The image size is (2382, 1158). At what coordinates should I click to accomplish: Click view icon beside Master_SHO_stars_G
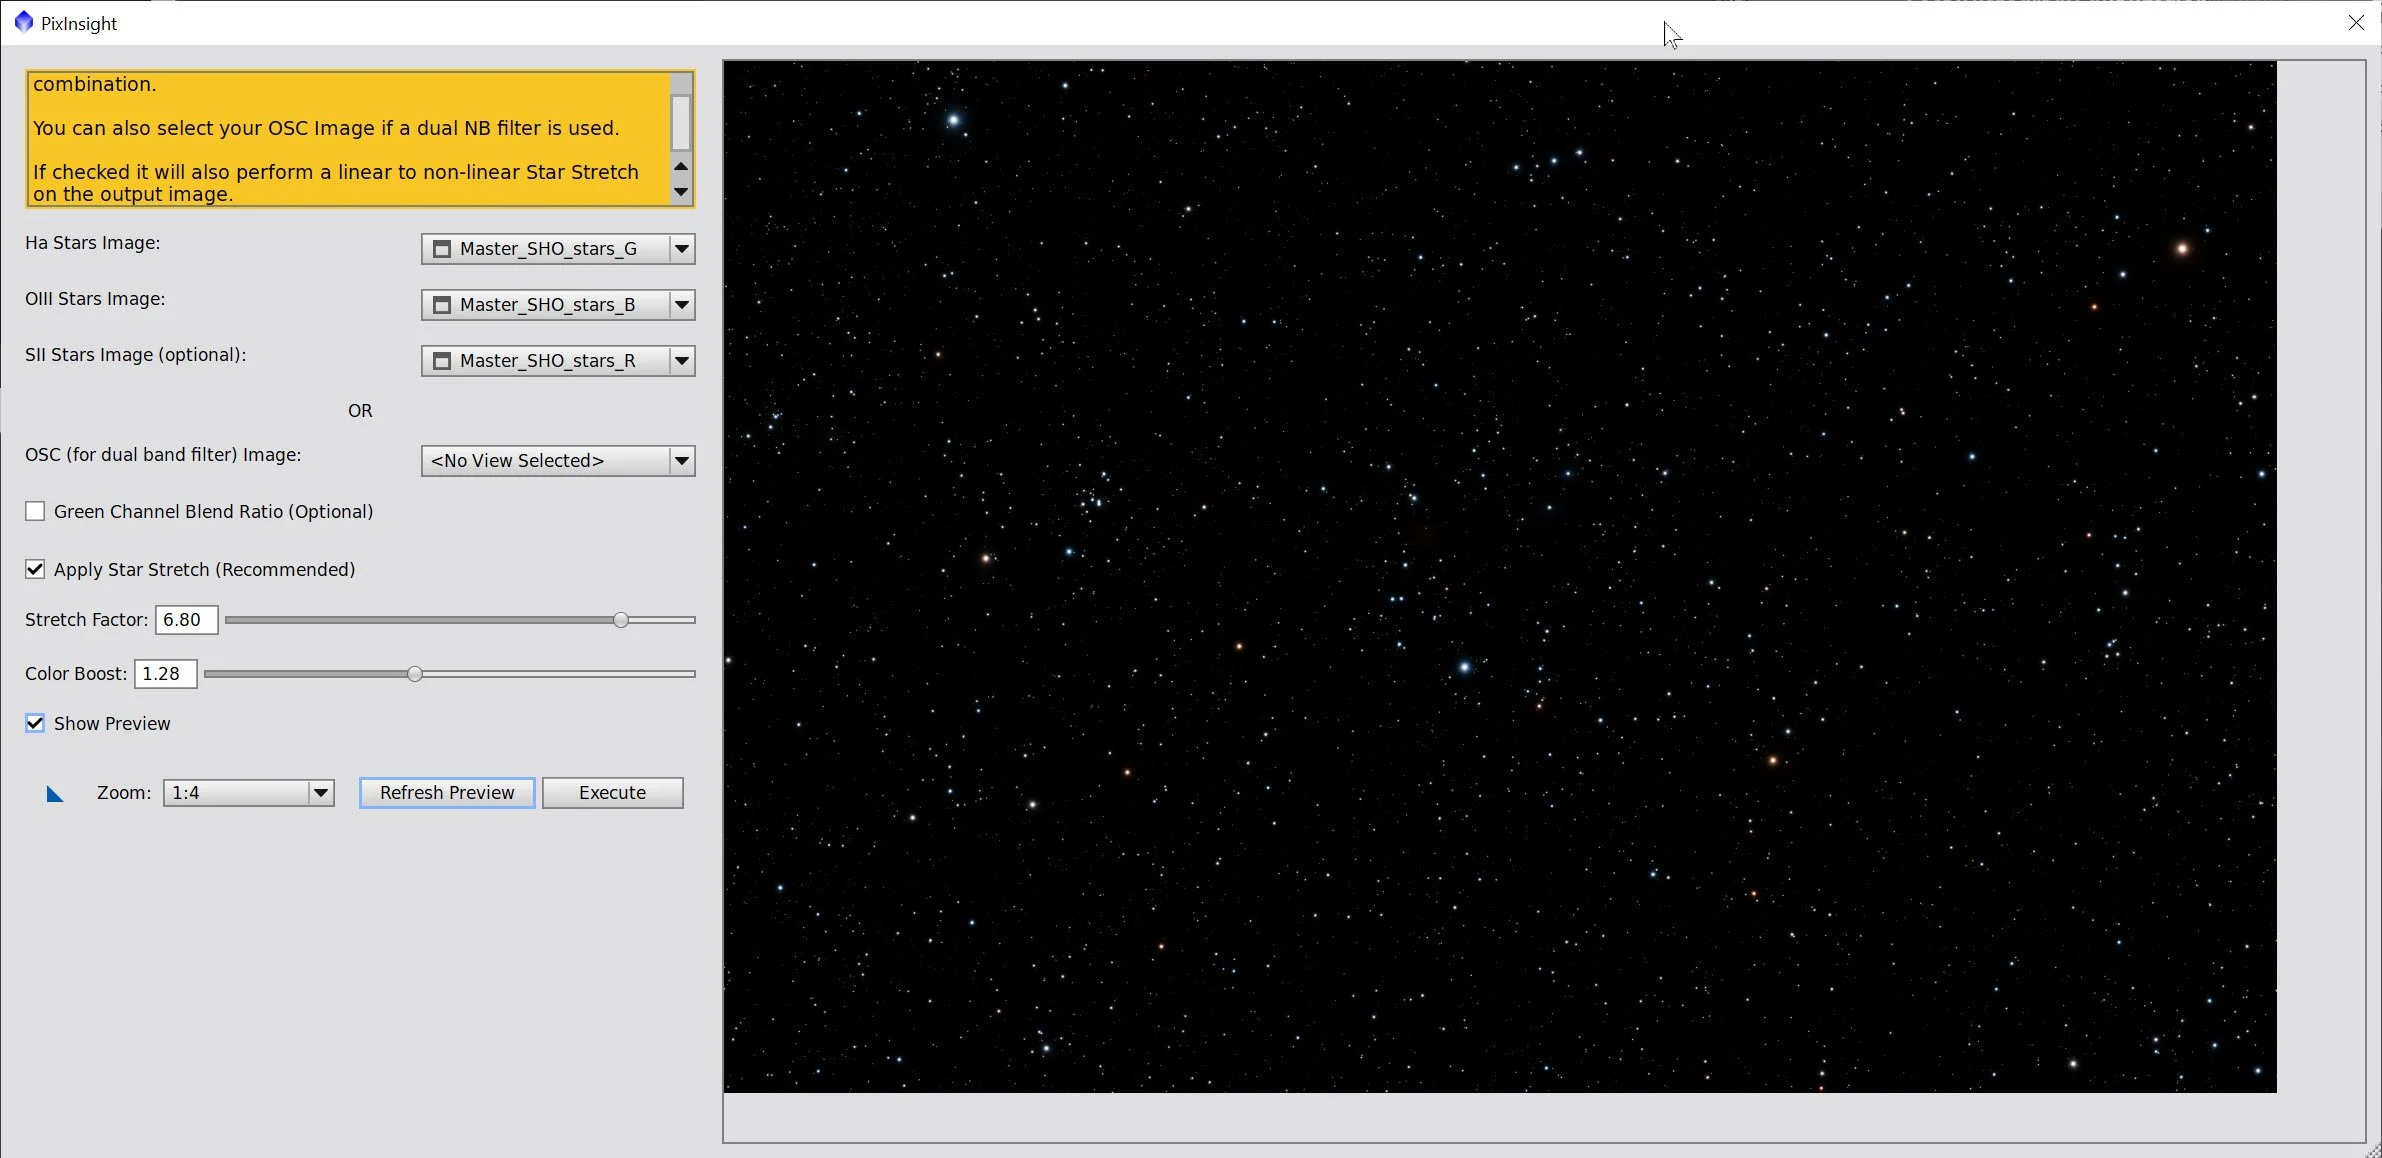(x=442, y=249)
